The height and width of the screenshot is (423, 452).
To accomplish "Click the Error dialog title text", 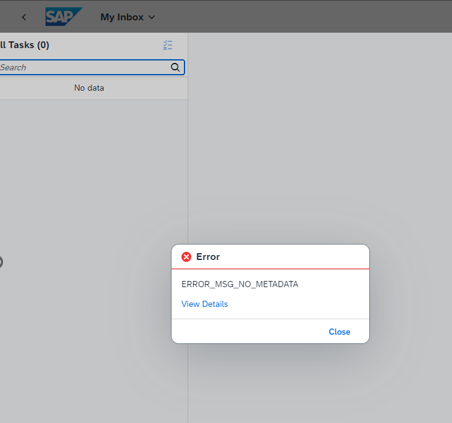I will coord(208,257).
